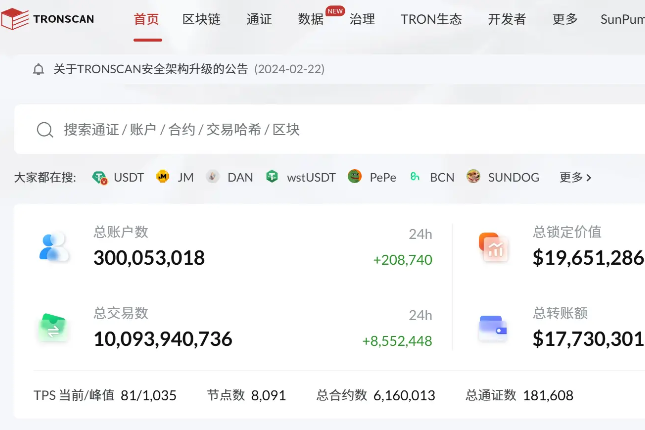This screenshot has width=645, height=430.
Task: Click 总通证数 value 181,608
Action: click(x=548, y=395)
